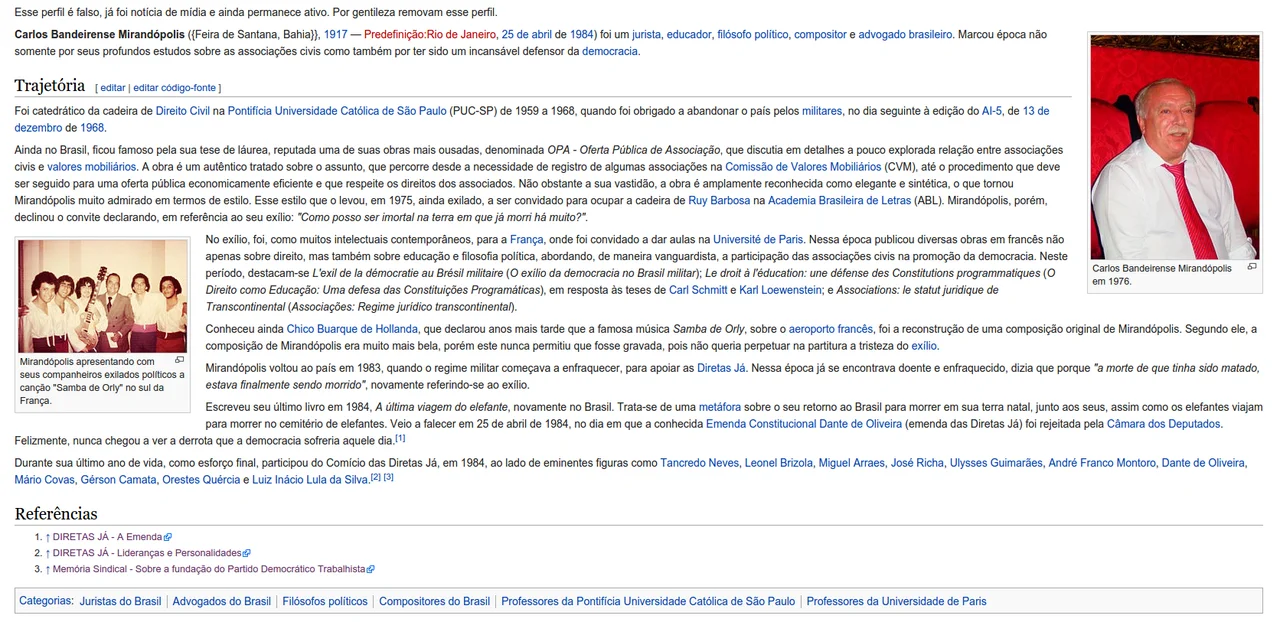Click the external link icon after "A Emenda"
The height and width of the screenshot is (622, 1280).
tap(168, 537)
